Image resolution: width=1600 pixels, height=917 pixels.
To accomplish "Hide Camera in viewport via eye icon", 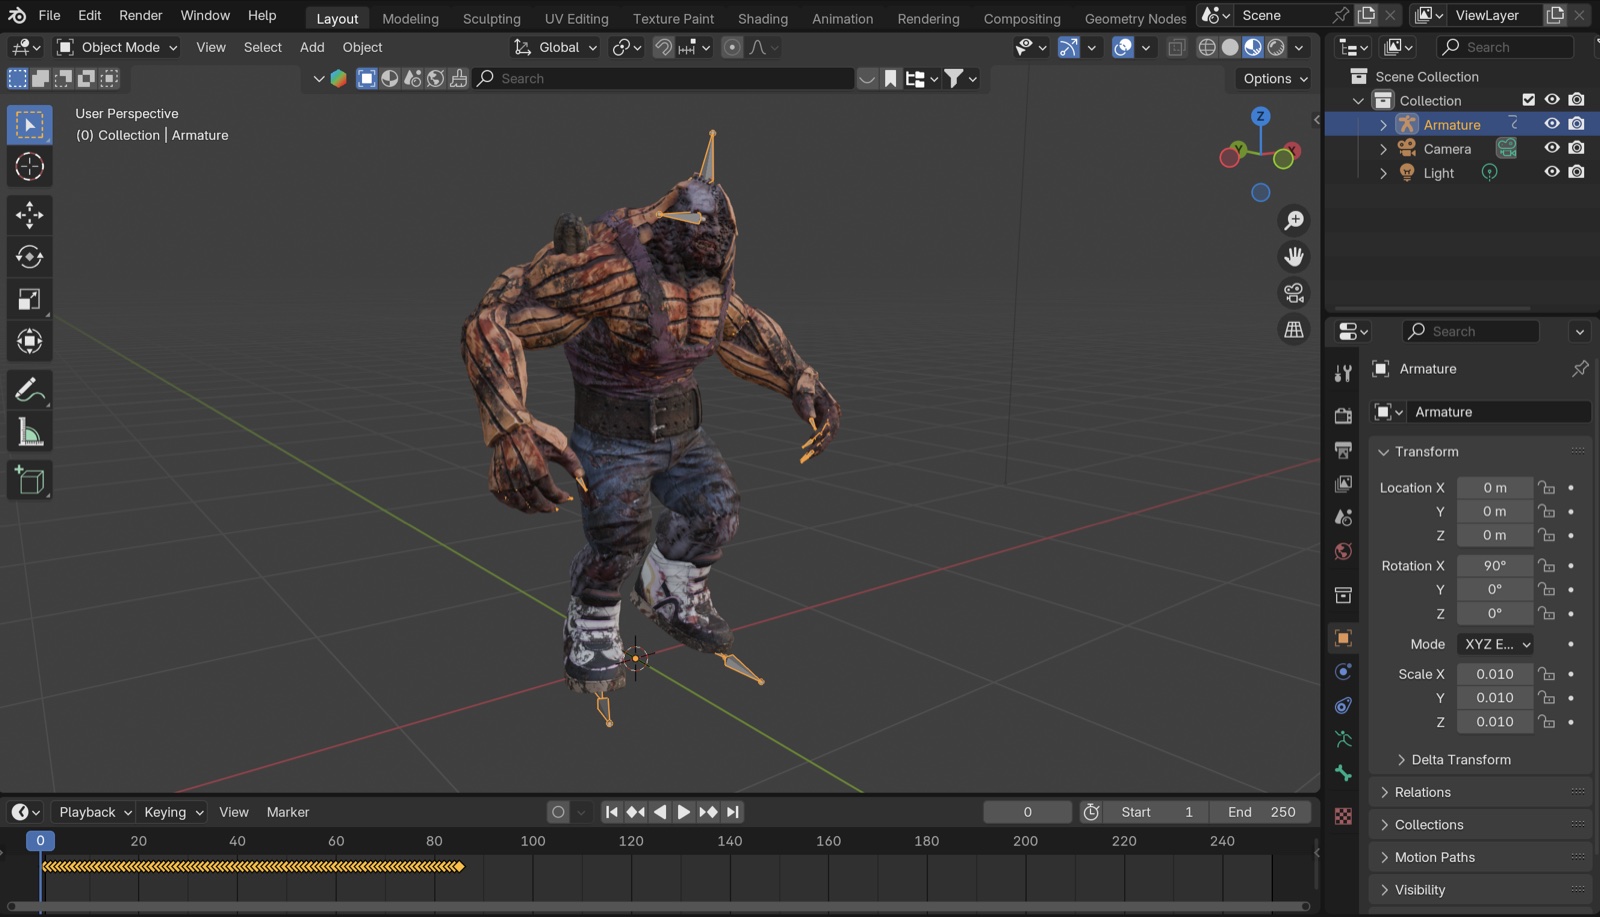I will point(1552,148).
